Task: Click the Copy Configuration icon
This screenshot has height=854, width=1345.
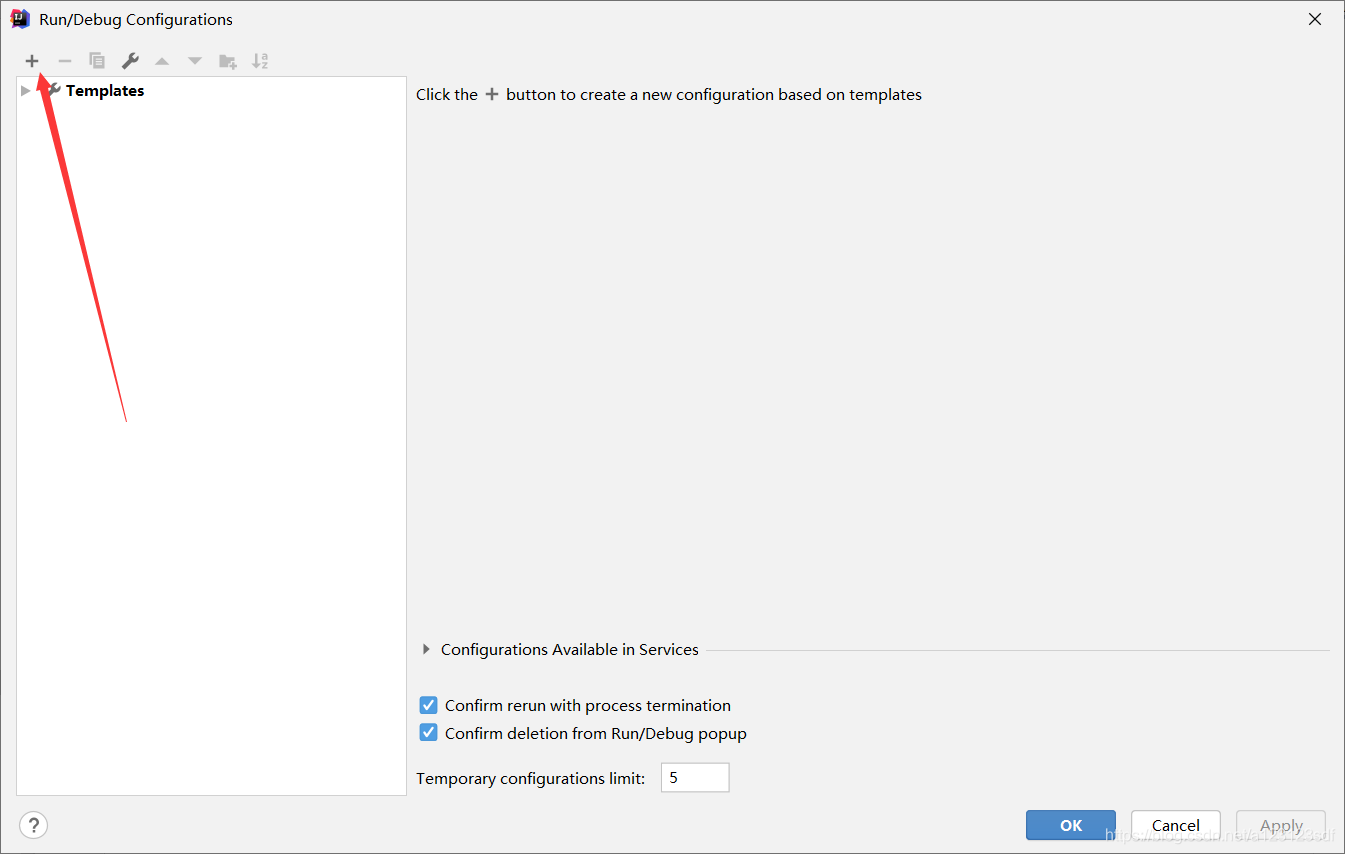Action: (x=97, y=61)
